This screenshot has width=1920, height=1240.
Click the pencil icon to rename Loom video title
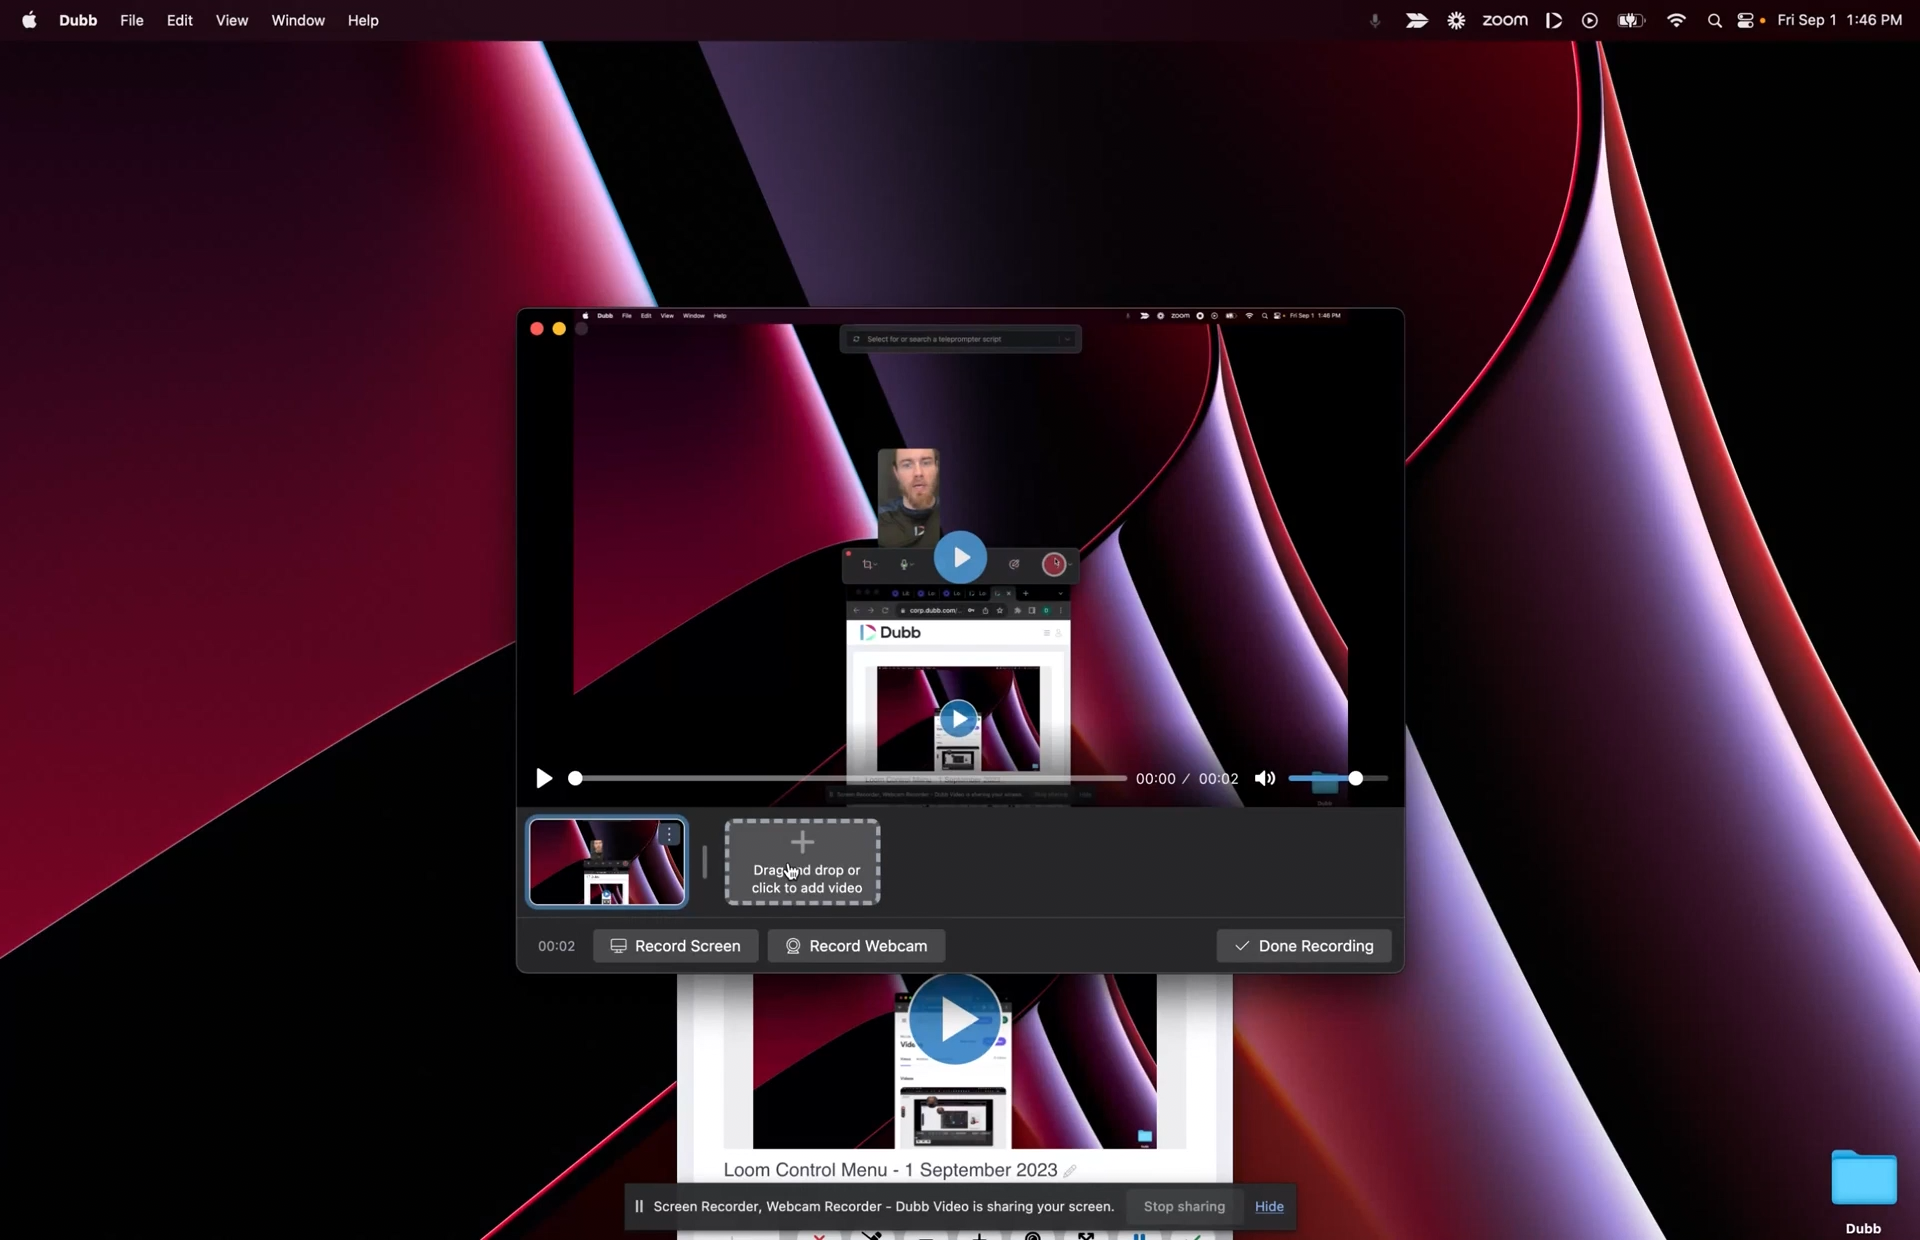click(1070, 1170)
